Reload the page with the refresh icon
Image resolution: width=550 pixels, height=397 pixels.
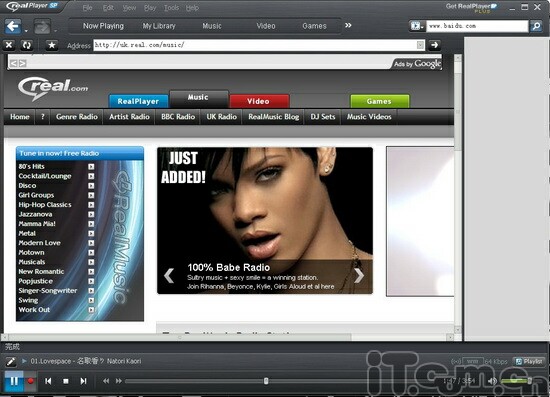point(27,45)
